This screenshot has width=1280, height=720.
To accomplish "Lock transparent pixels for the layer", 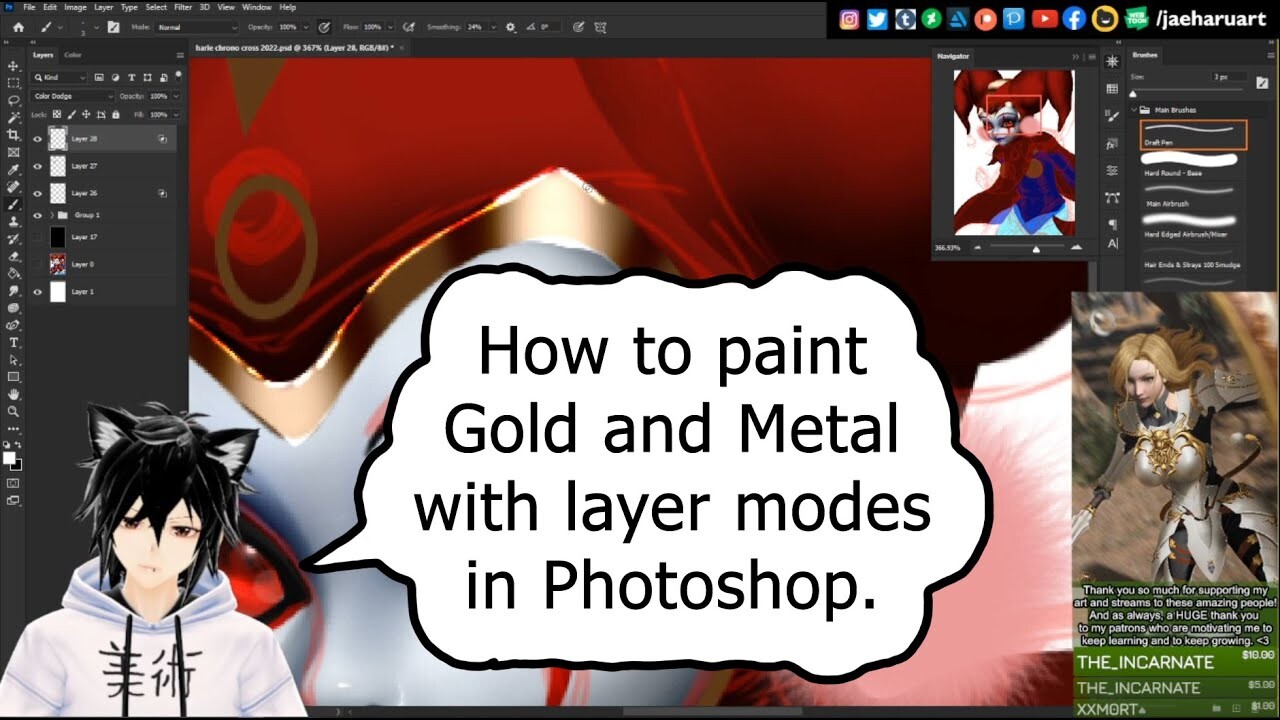I will click(56, 114).
